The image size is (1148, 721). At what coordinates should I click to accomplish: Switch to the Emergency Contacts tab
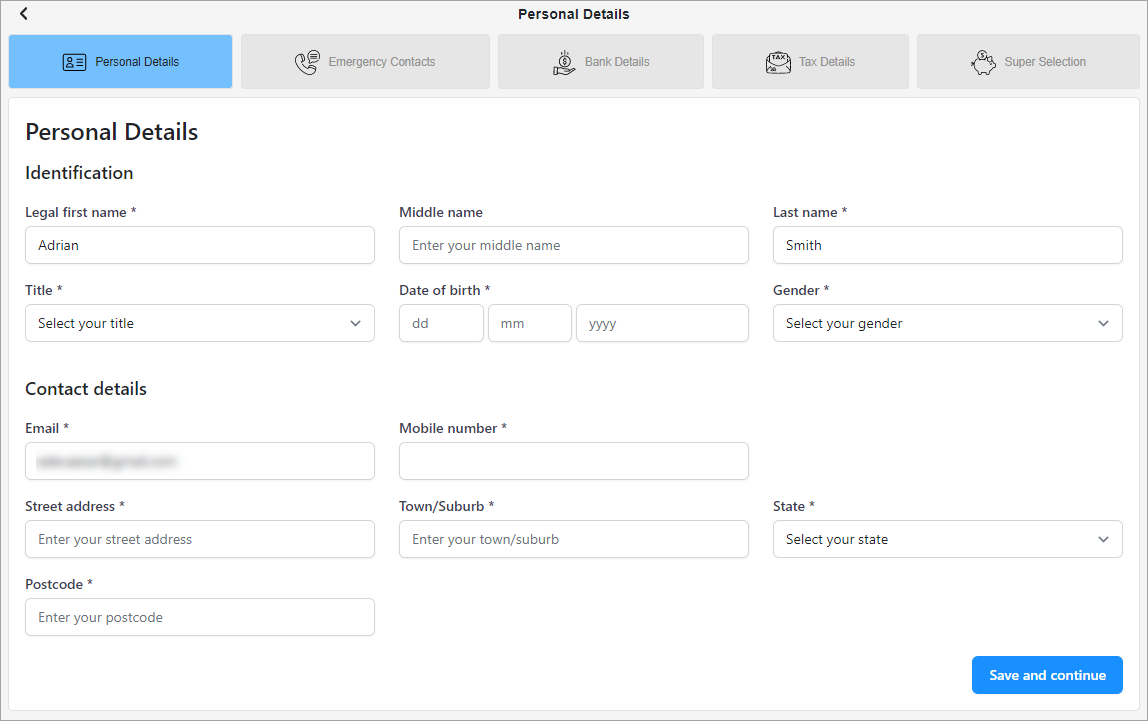381,62
